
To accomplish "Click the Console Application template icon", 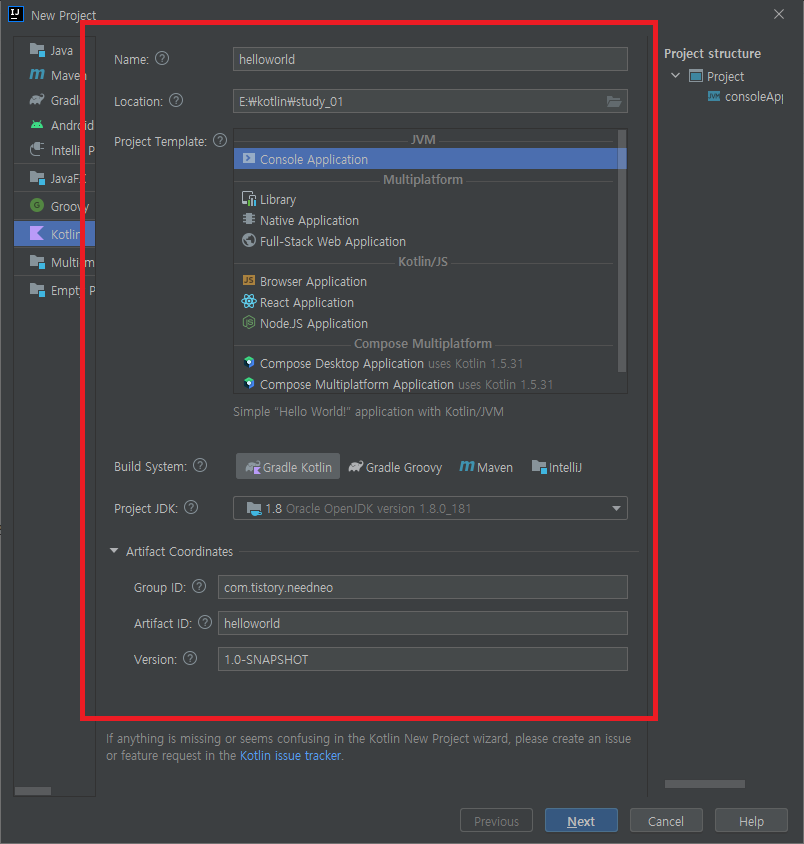I will click(249, 158).
